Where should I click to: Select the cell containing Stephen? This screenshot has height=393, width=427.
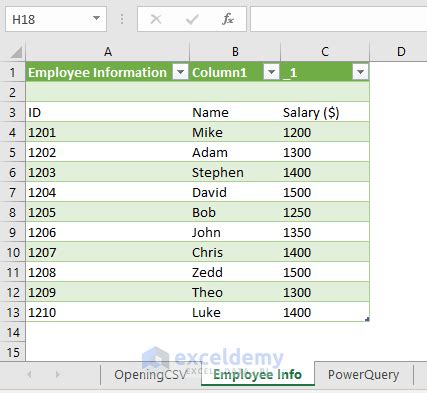tap(235, 172)
